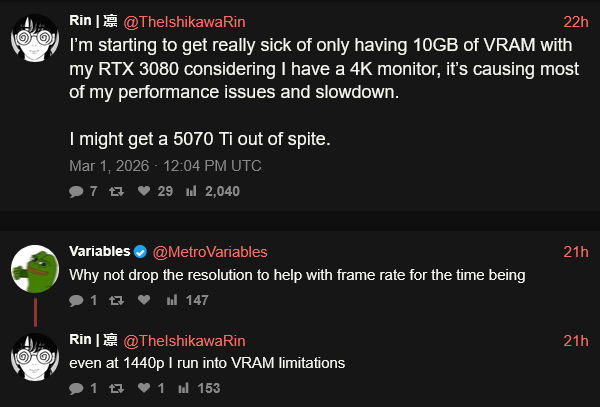The height and width of the screenshot is (407, 600).
Task: Open @MetroVariables profile handle link
Action: 211,251
